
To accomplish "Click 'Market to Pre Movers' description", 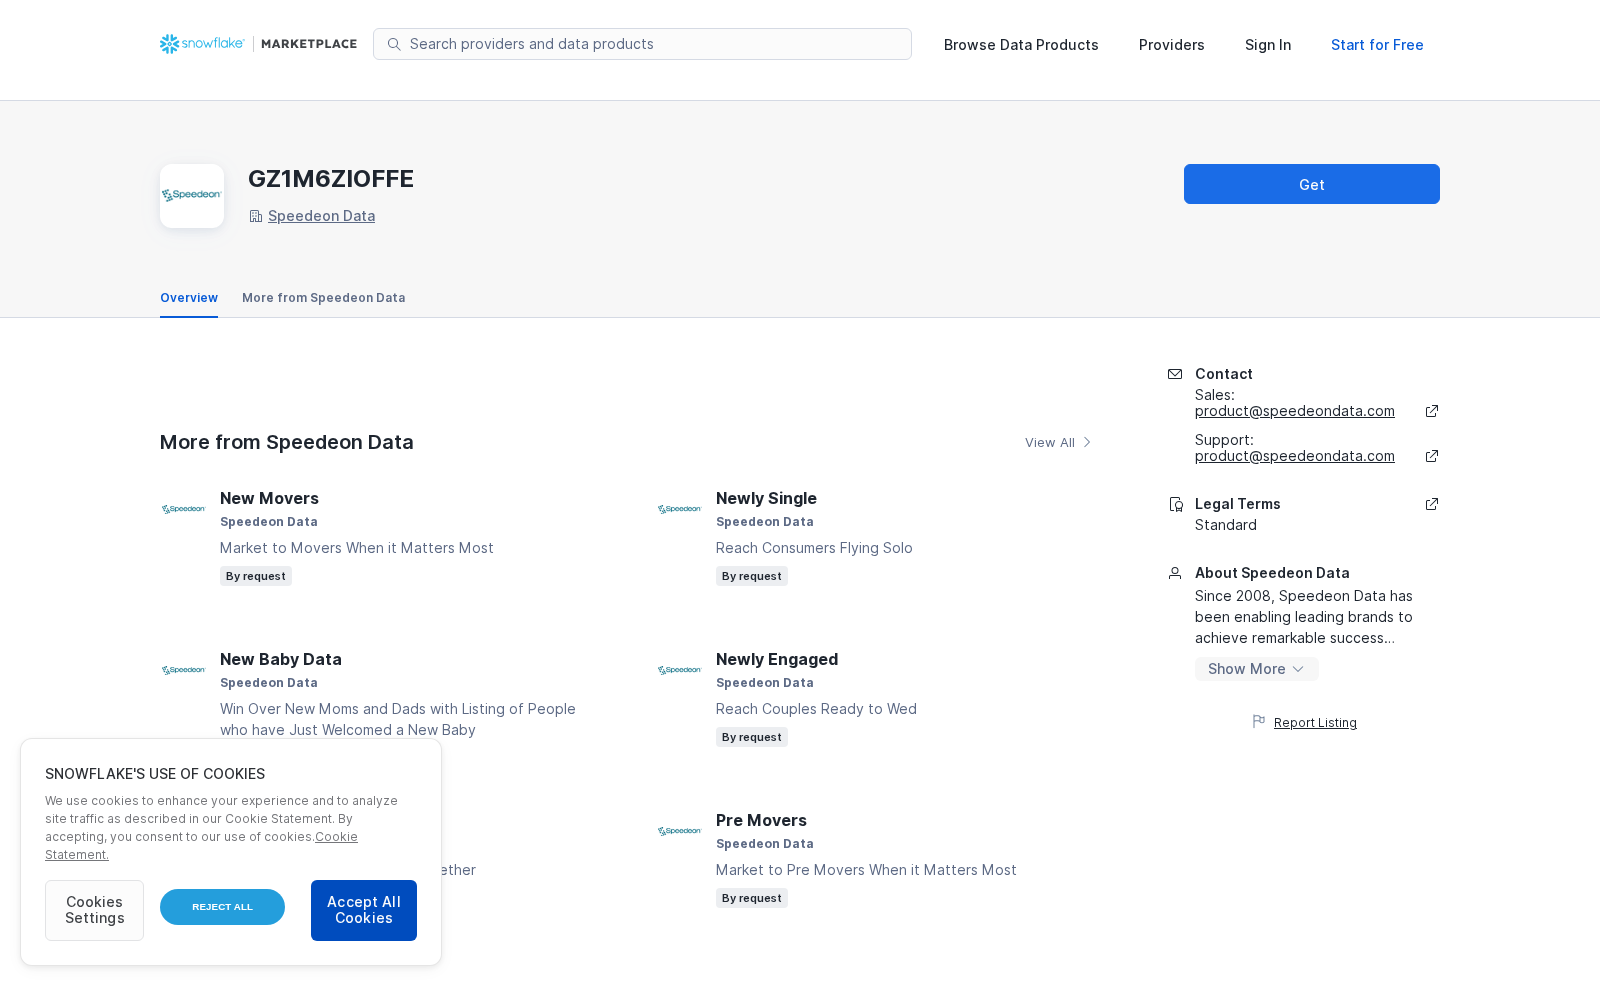I will click(x=866, y=870).
